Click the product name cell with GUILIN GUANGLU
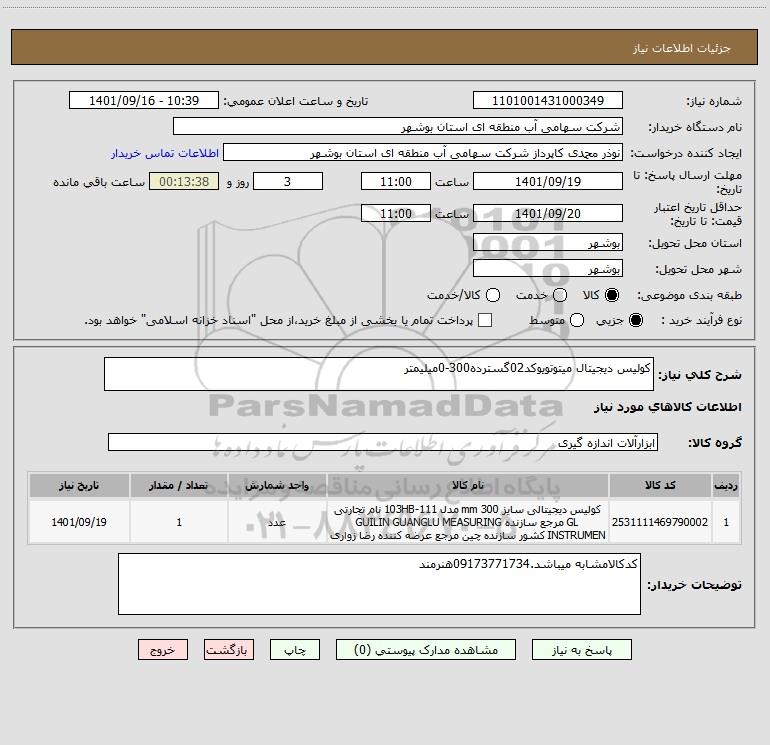770x745 pixels. pyautogui.click(x=468, y=522)
